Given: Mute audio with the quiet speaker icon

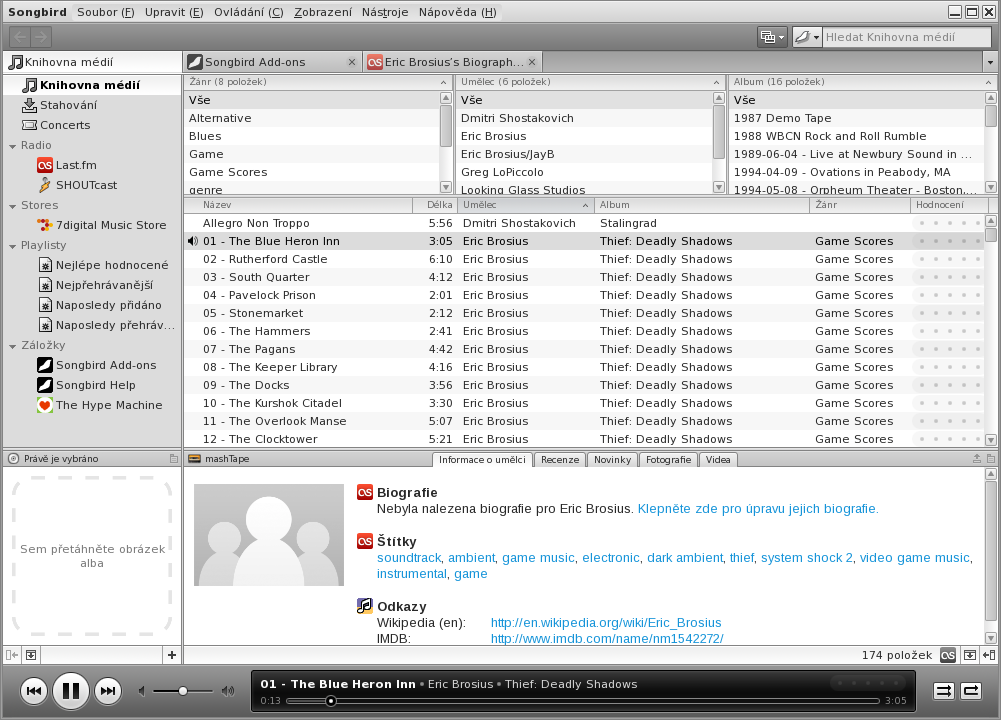Looking at the screenshot, I should tap(142, 691).
